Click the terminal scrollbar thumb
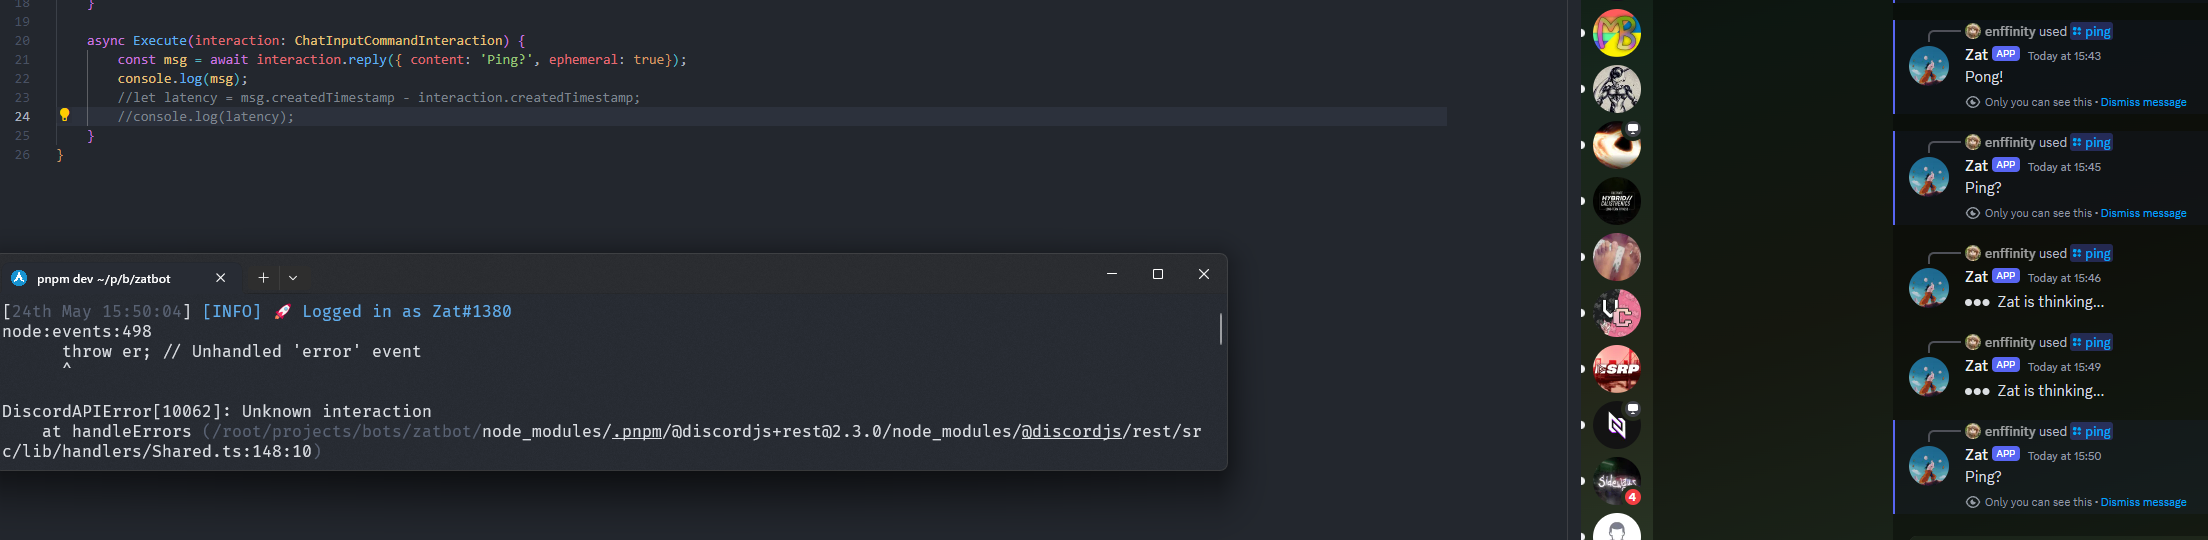The height and width of the screenshot is (540, 2208). pos(1220,329)
